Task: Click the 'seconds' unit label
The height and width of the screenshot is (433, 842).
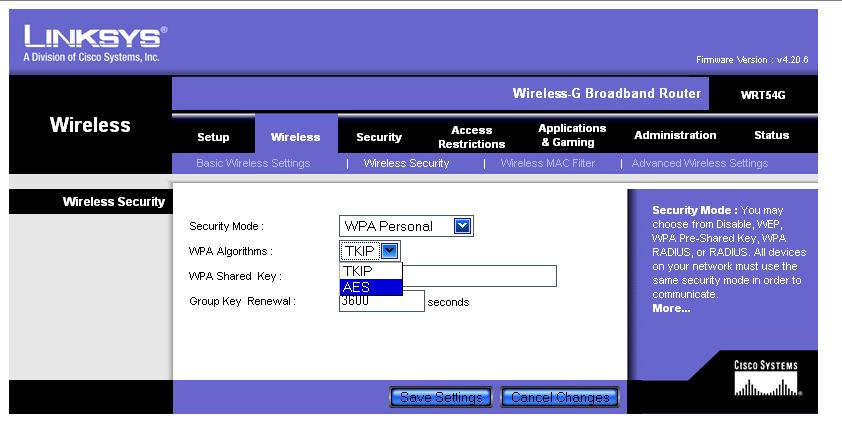Action: pyautogui.click(x=448, y=302)
